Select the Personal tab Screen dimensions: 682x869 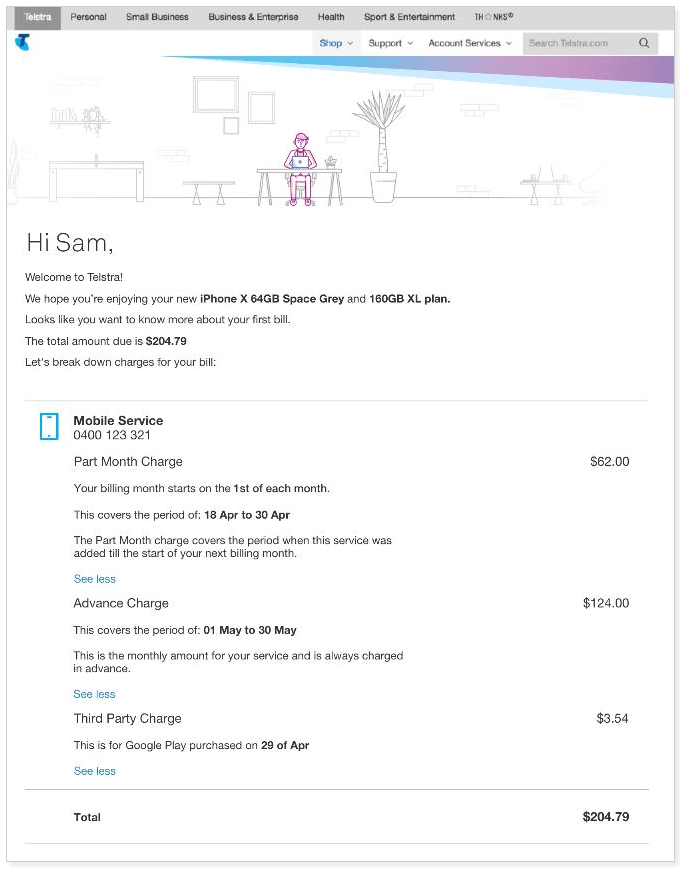(89, 17)
